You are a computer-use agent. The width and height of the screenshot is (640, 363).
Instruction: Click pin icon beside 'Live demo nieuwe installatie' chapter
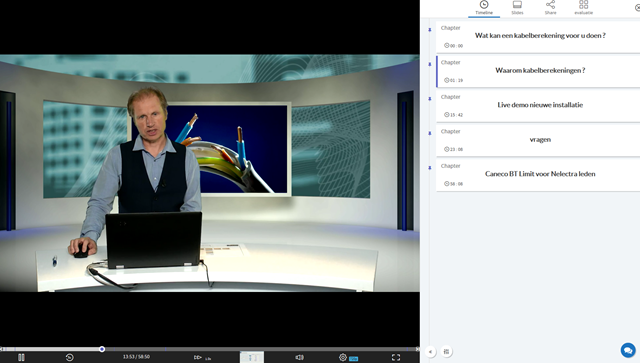[x=430, y=99]
